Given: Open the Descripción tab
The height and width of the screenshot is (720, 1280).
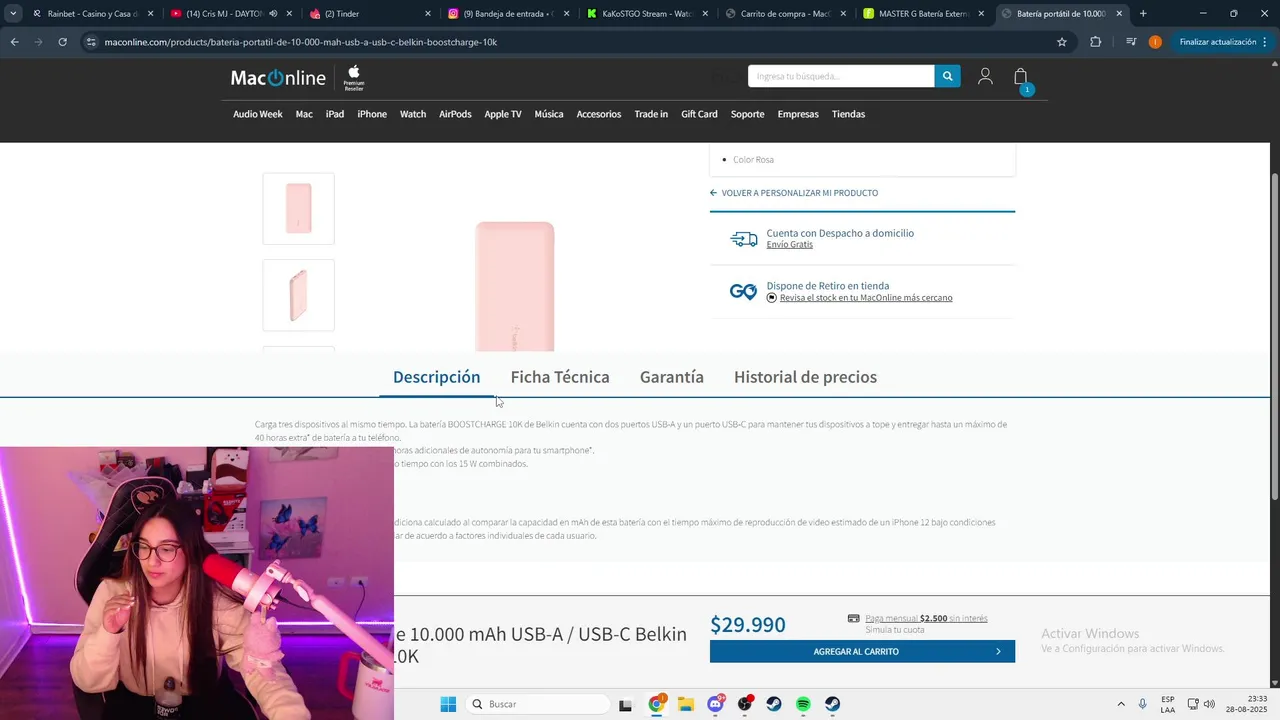Looking at the screenshot, I should (436, 377).
